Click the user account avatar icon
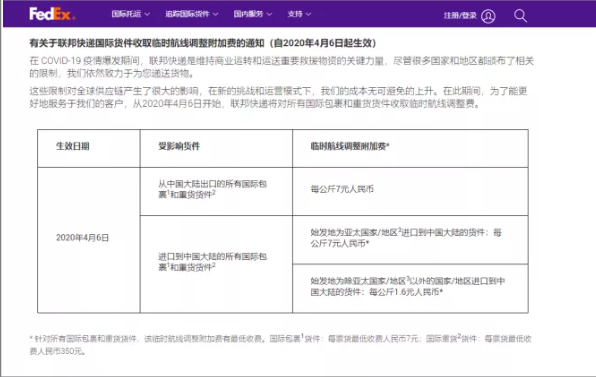The height and width of the screenshot is (377, 596). coord(488,16)
